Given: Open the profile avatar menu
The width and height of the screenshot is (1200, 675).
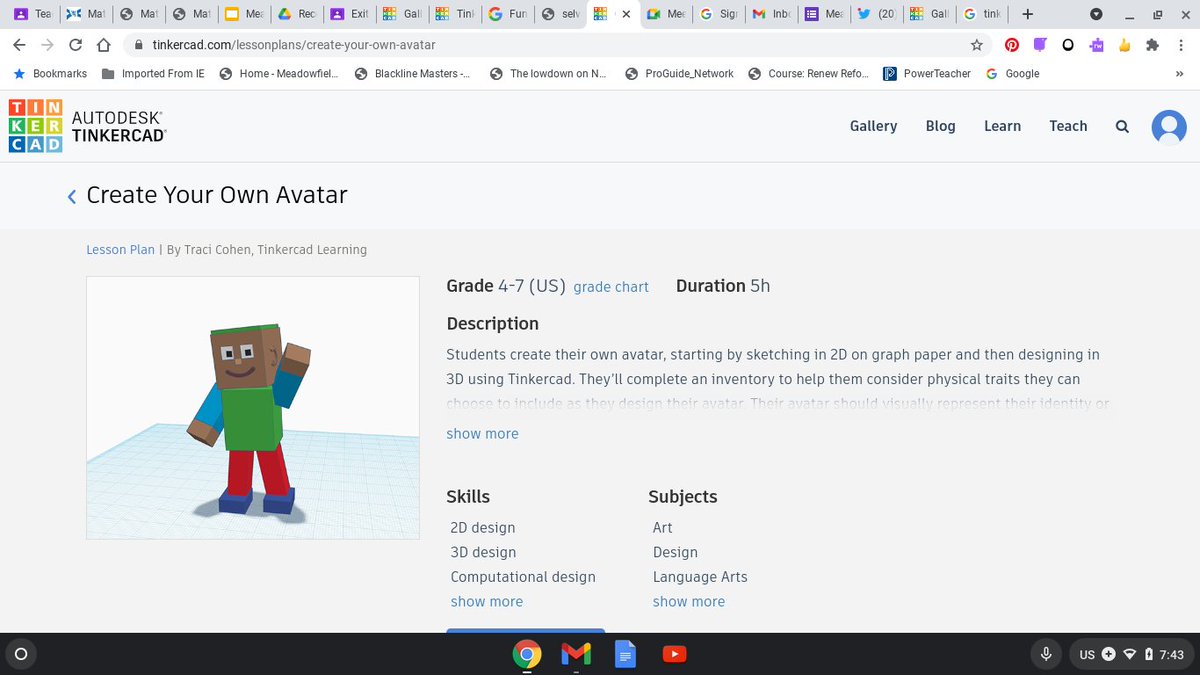Looking at the screenshot, I should [x=1169, y=127].
